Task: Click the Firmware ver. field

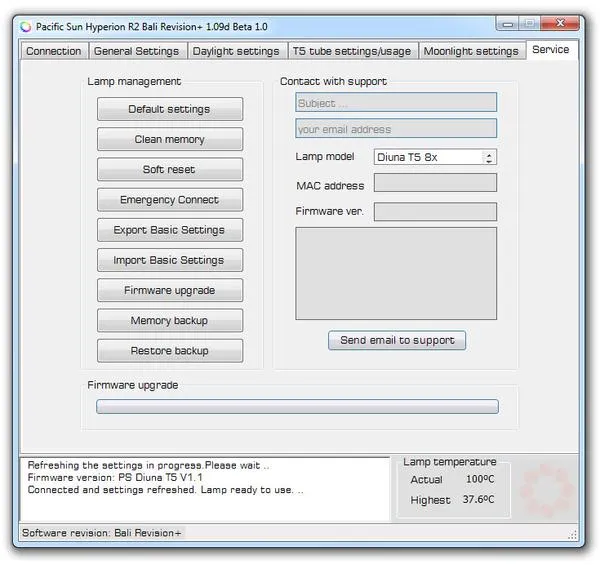Action: (435, 212)
